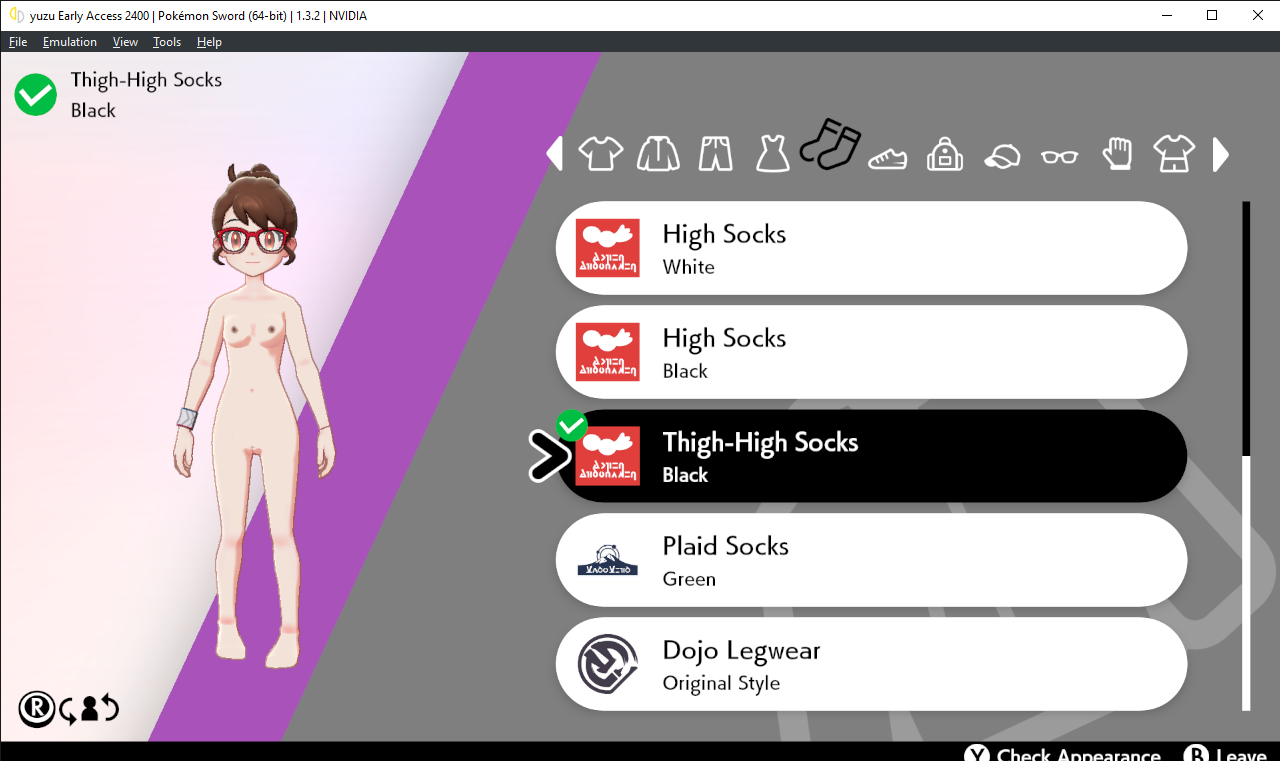Click the Y button icon

[x=978, y=756]
